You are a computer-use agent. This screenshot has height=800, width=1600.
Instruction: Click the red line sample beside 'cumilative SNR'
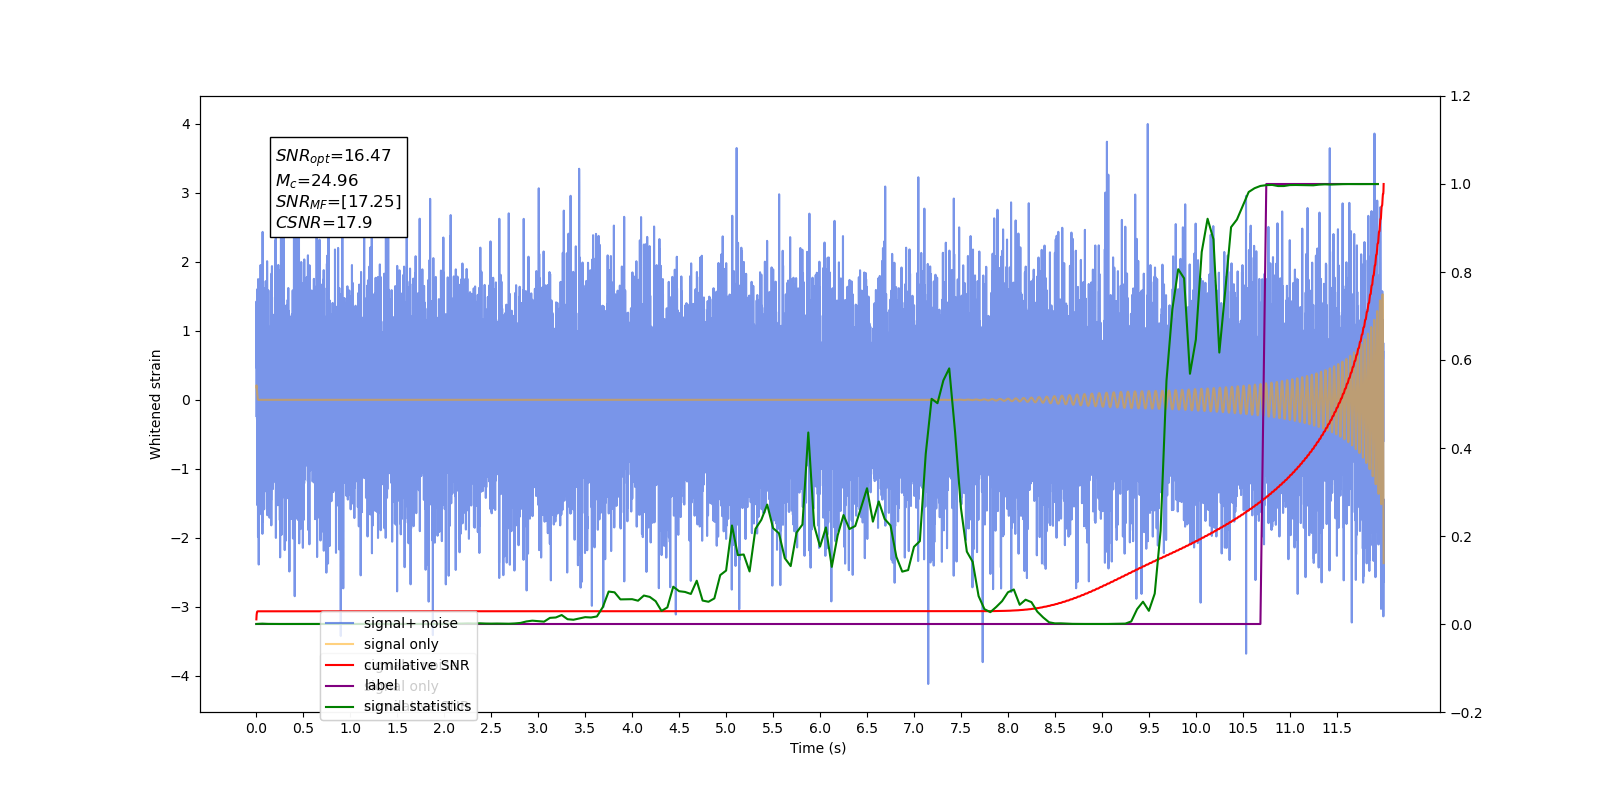[340, 665]
